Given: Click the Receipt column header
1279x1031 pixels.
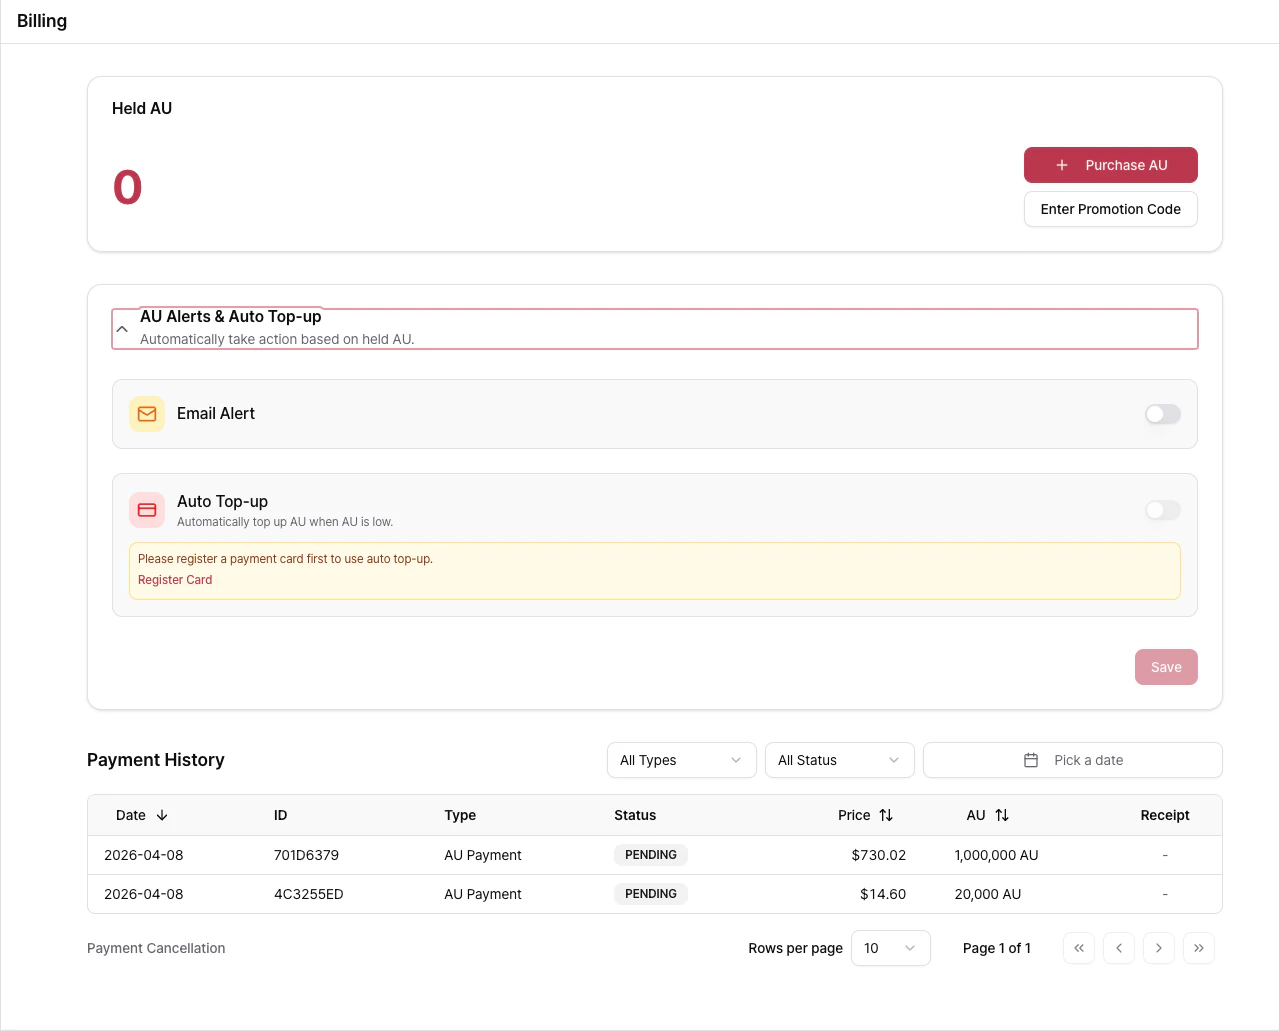Looking at the screenshot, I should (x=1165, y=815).
